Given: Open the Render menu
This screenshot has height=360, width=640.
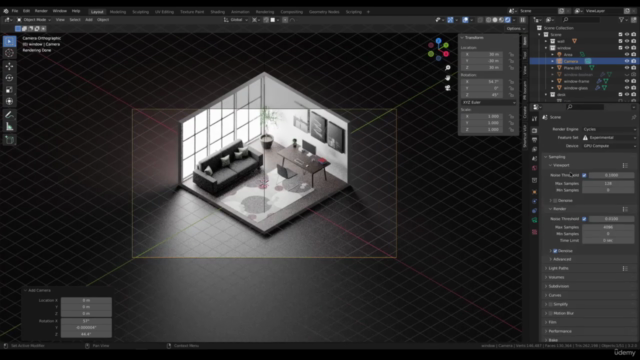Looking at the screenshot, I should (41, 11).
